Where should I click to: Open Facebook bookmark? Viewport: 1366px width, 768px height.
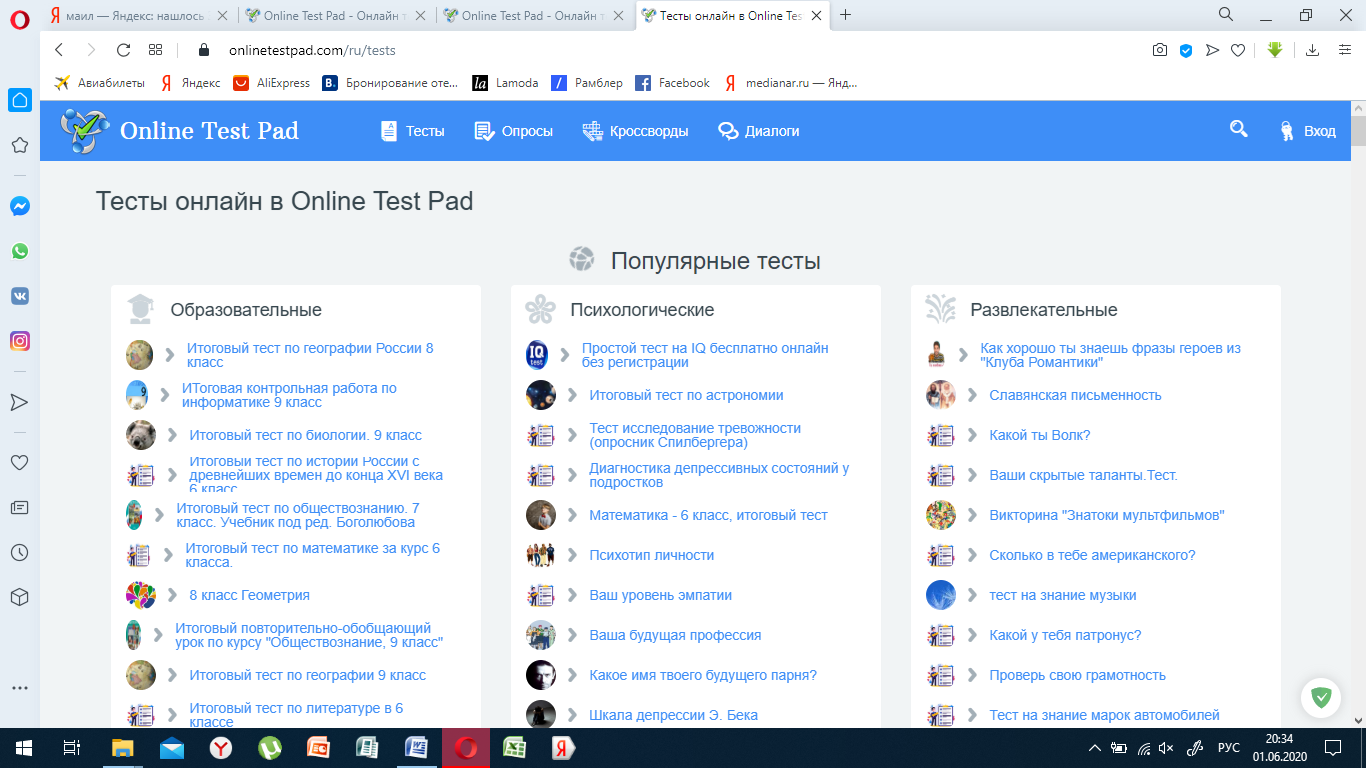pyautogui.click(x=672, y=83)
